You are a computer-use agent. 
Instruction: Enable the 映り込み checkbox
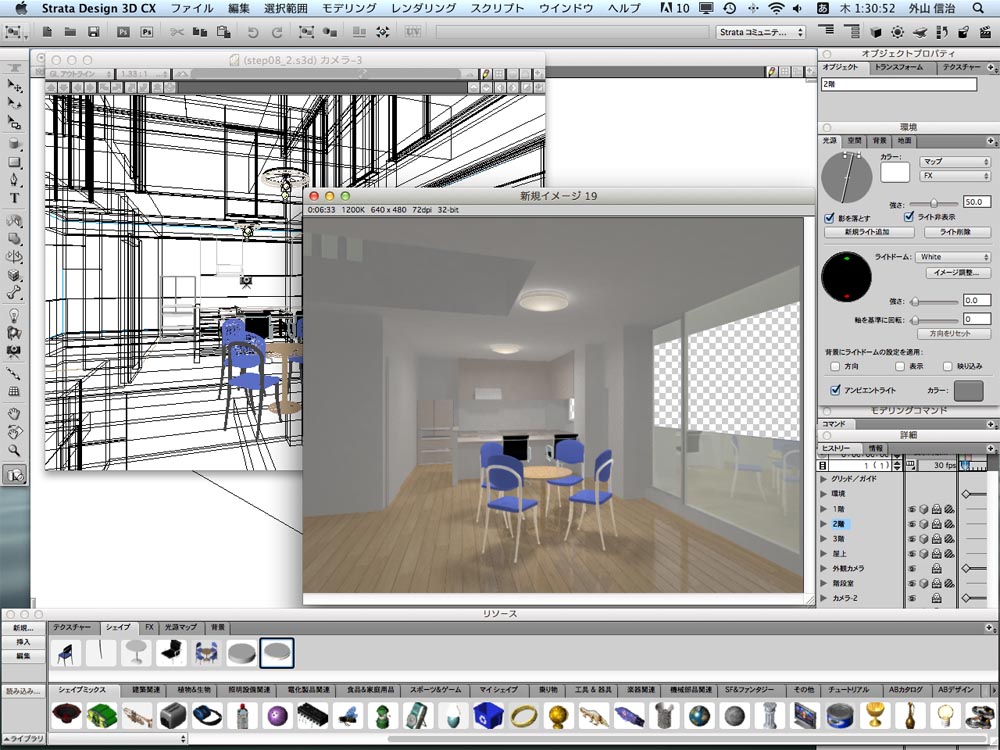pos(947,366)
